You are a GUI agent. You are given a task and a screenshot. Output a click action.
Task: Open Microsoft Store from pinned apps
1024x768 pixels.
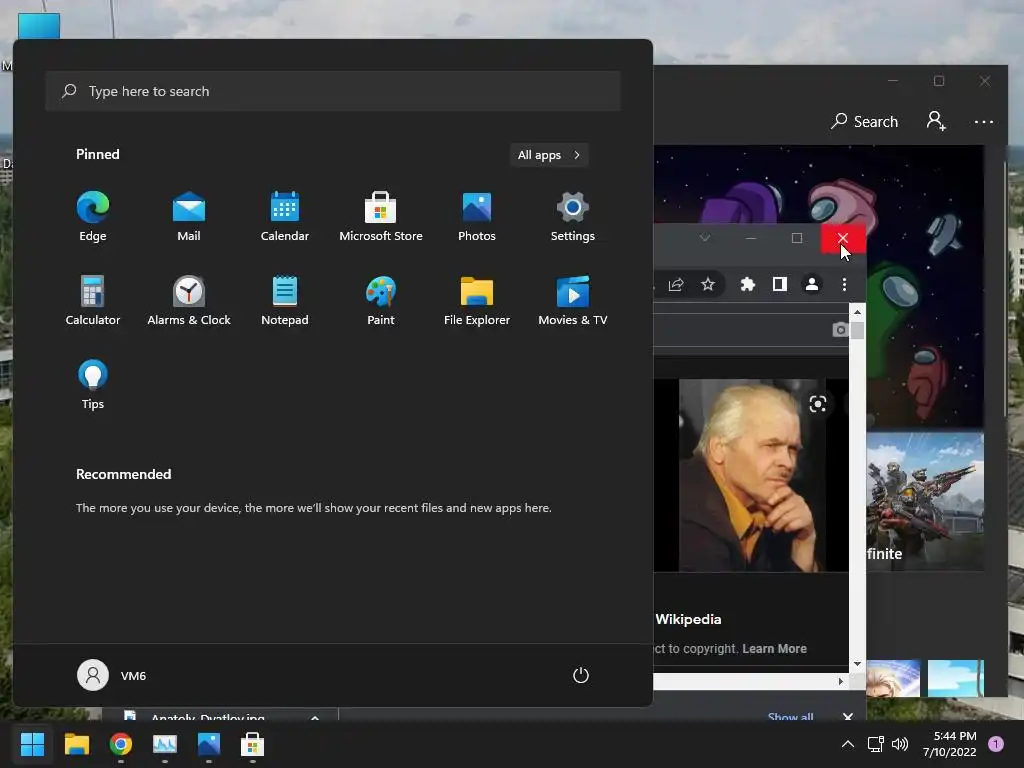click(x=381, y=217)
